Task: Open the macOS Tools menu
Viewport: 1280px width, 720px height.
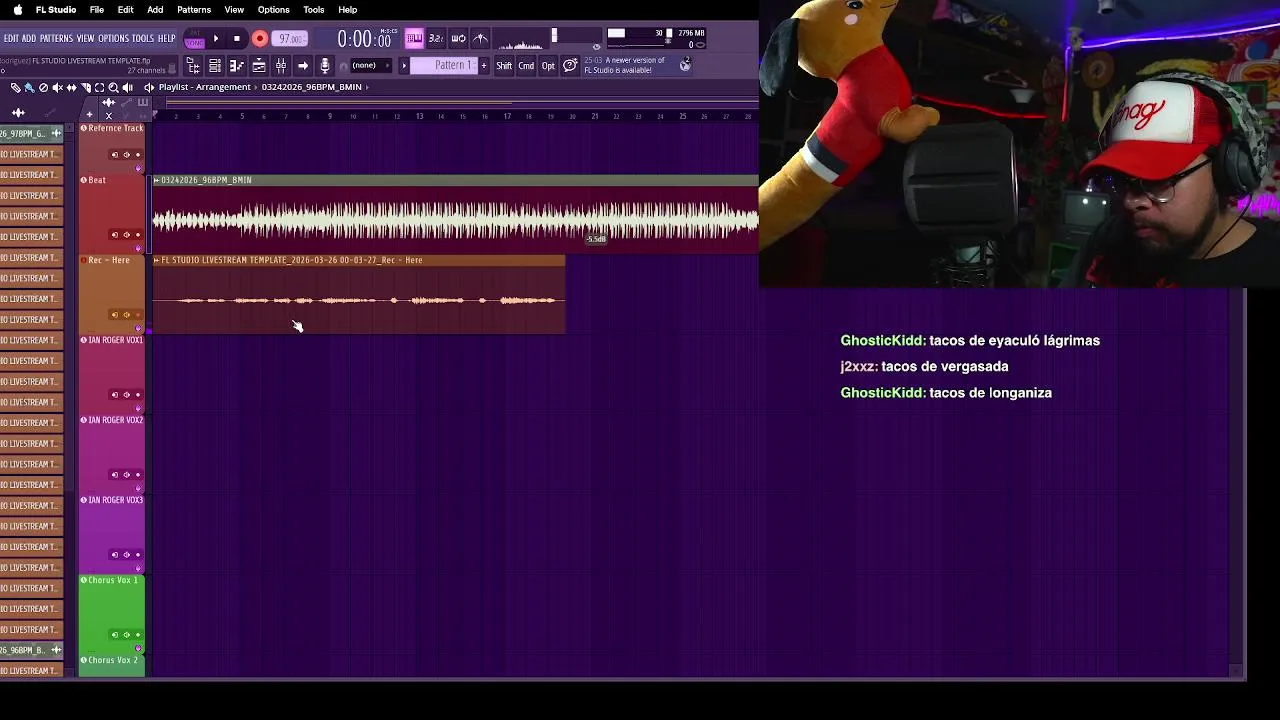Action: click(313, 10)
